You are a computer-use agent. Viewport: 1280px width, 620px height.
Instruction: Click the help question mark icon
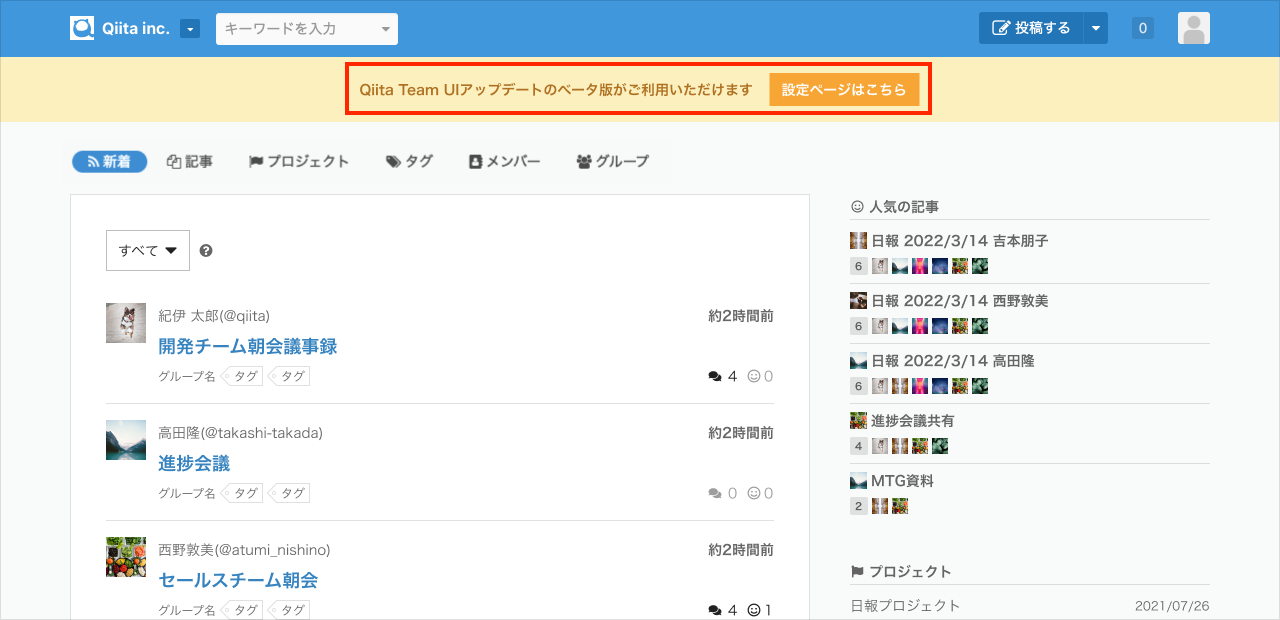tap(206, 250)
